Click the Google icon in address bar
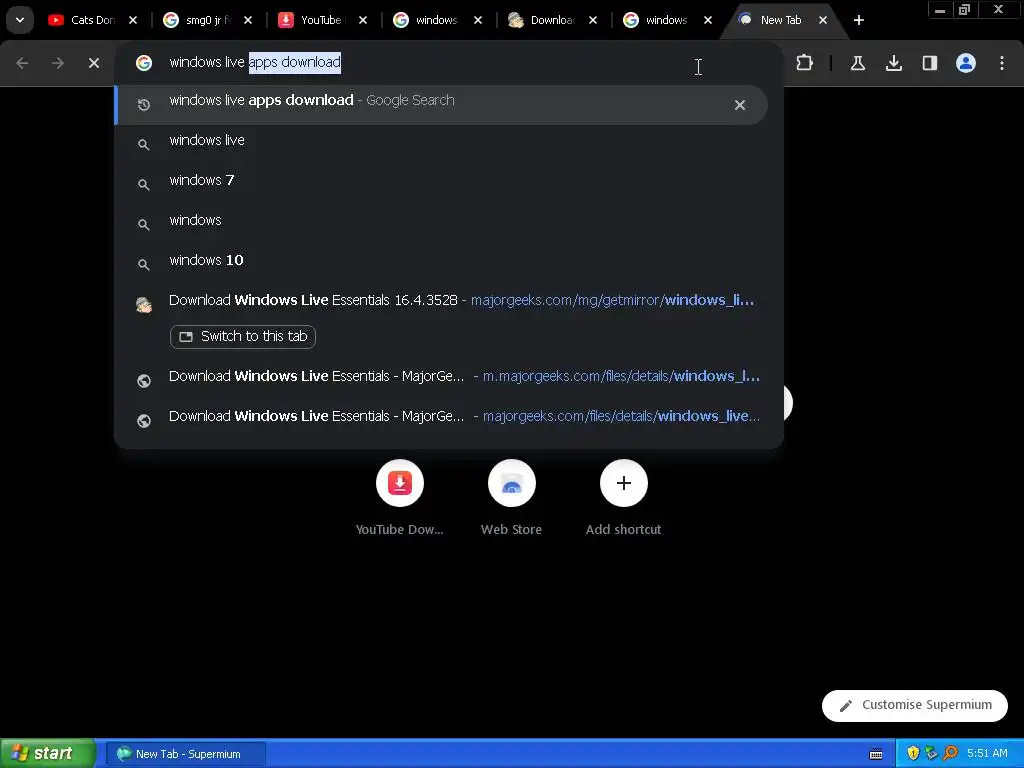The width and height of the screenshot is (1024, 768). point(144,63)
